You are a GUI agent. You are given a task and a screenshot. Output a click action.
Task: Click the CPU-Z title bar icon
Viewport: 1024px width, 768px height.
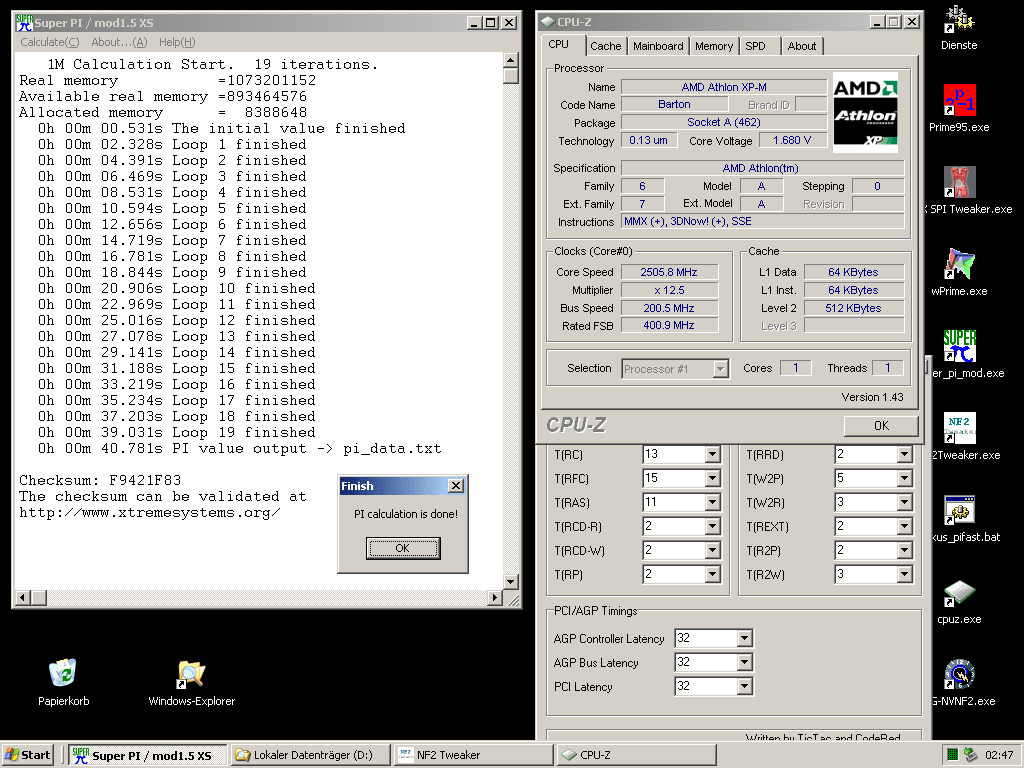pos(547,22)
